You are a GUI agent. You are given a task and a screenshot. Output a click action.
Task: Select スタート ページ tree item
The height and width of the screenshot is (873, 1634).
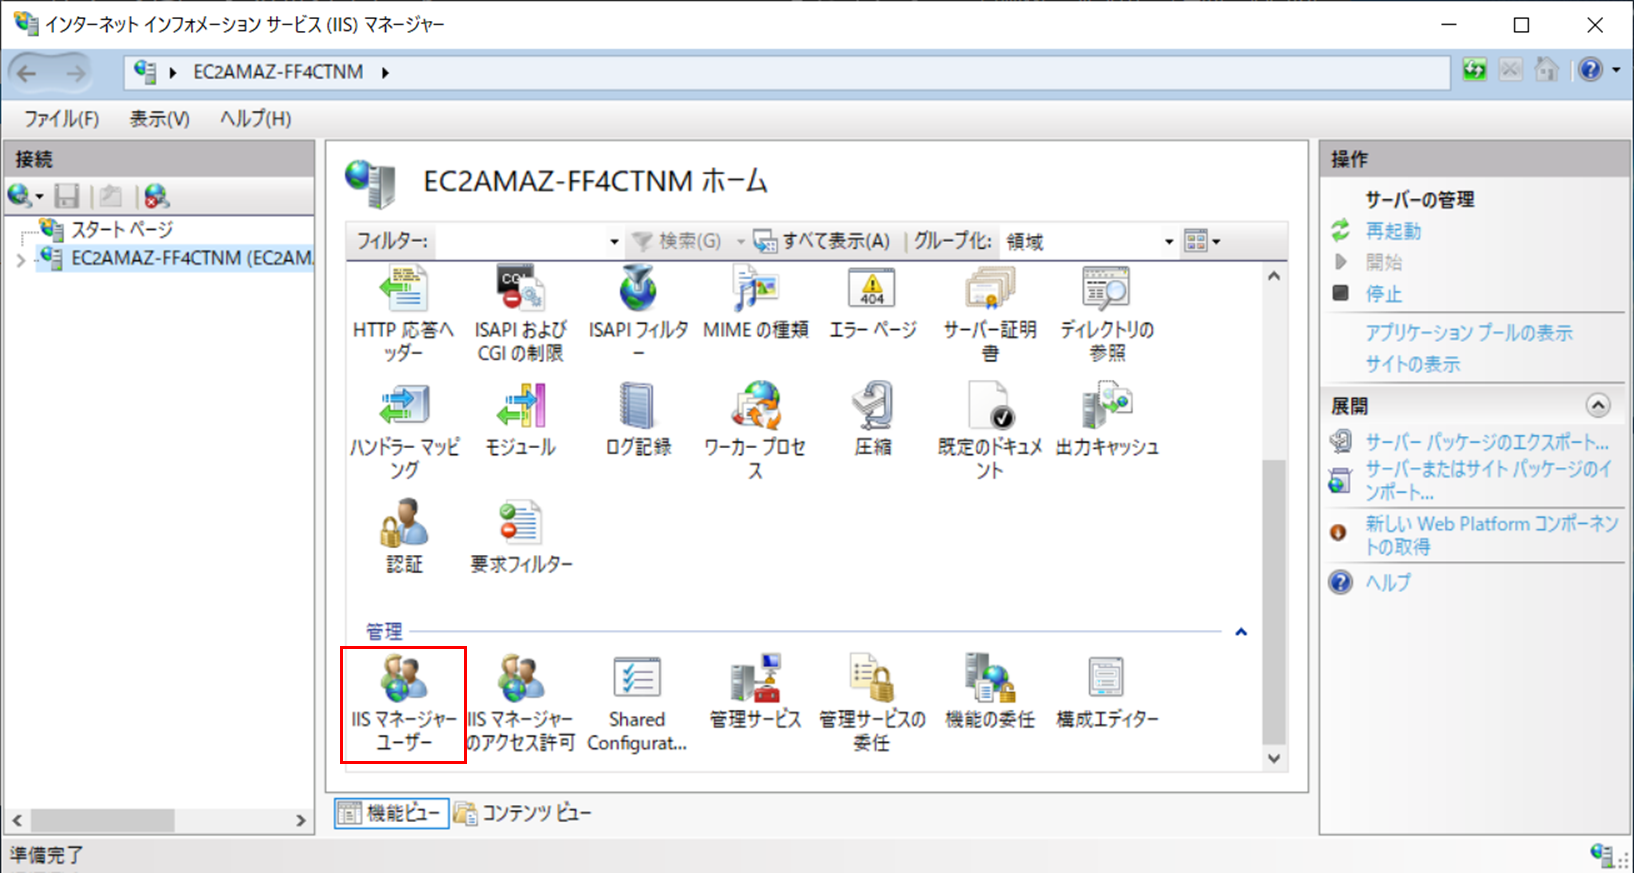[122, 230]
